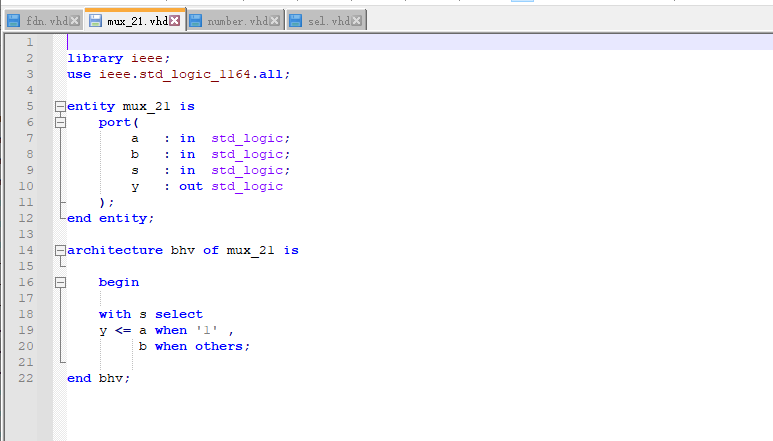Image resolution: width=773 pixels, height=441 pixels.
Task: Click 'end bhv;' on line 22
Action: (98, 378)
